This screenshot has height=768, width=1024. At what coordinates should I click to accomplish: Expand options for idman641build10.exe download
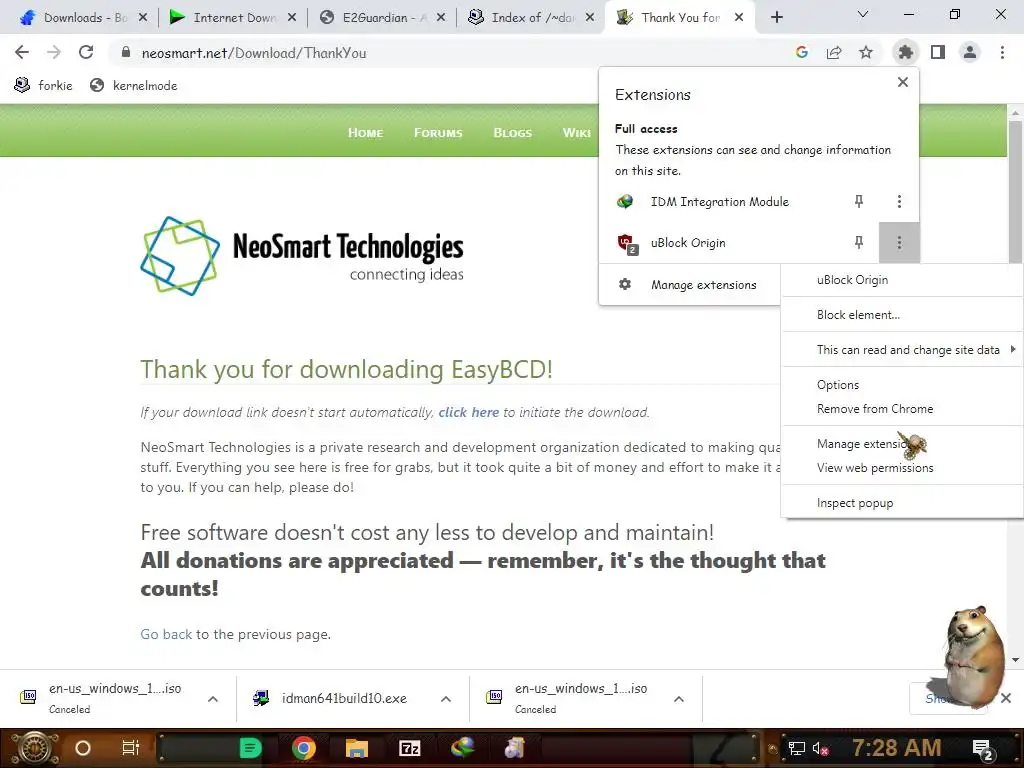446,699
